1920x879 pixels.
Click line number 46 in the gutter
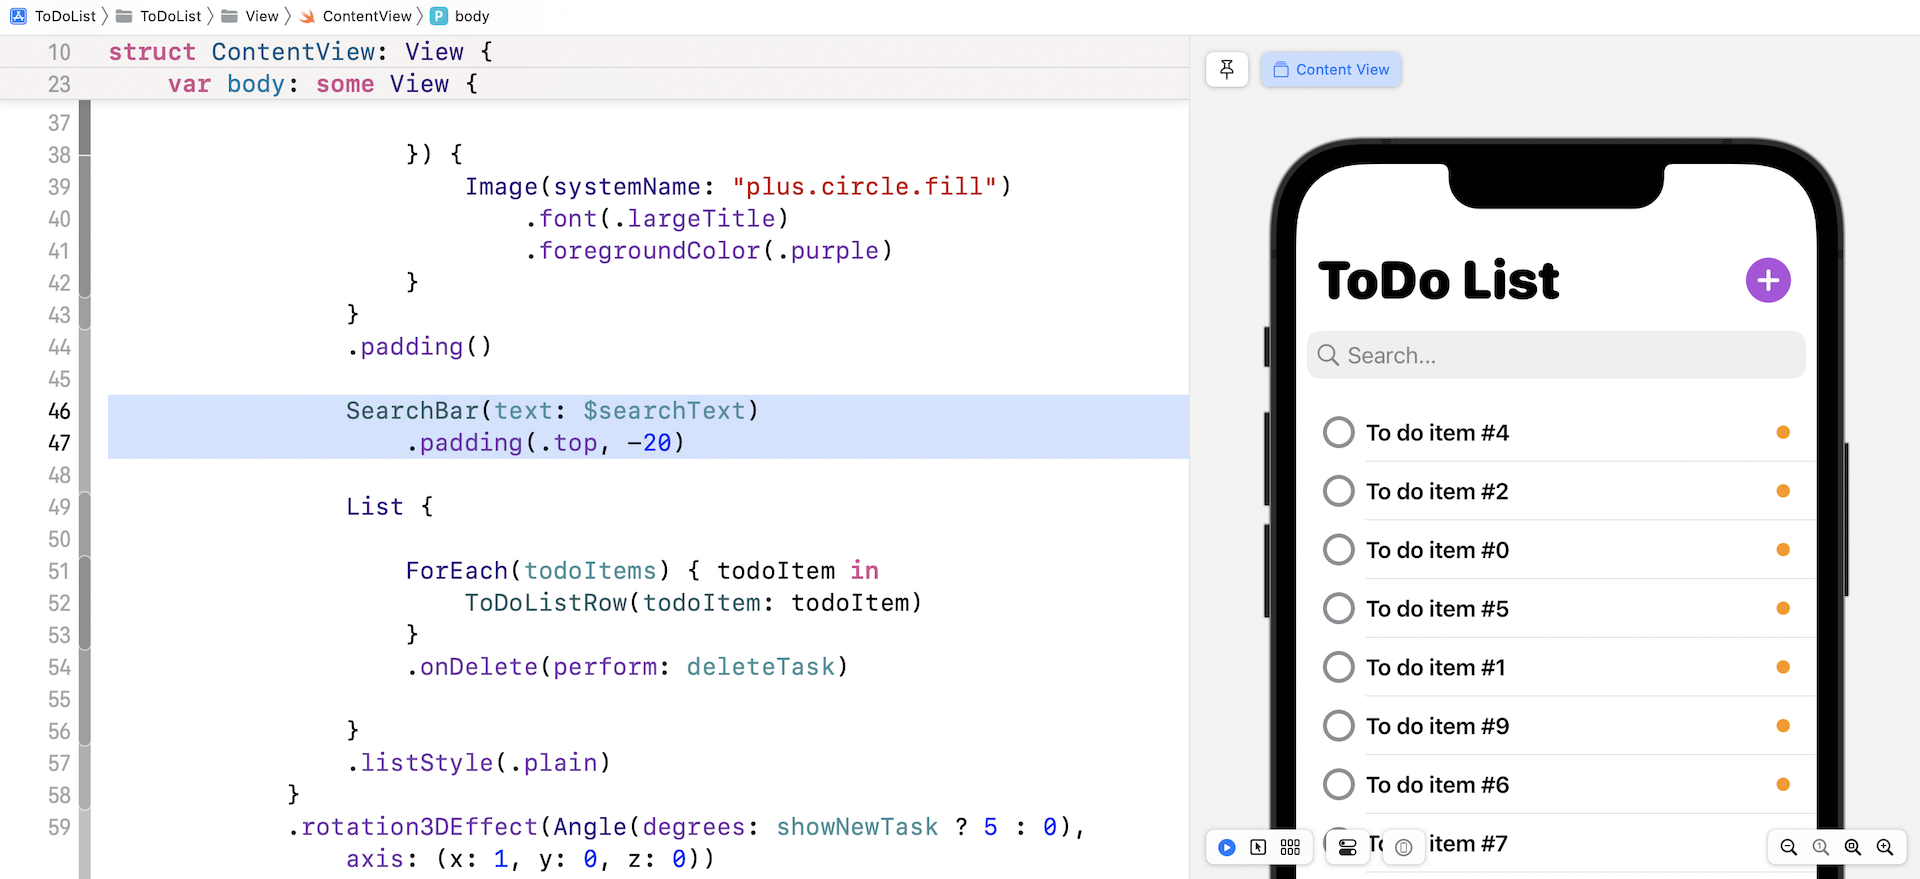click(x=59, y=411)
